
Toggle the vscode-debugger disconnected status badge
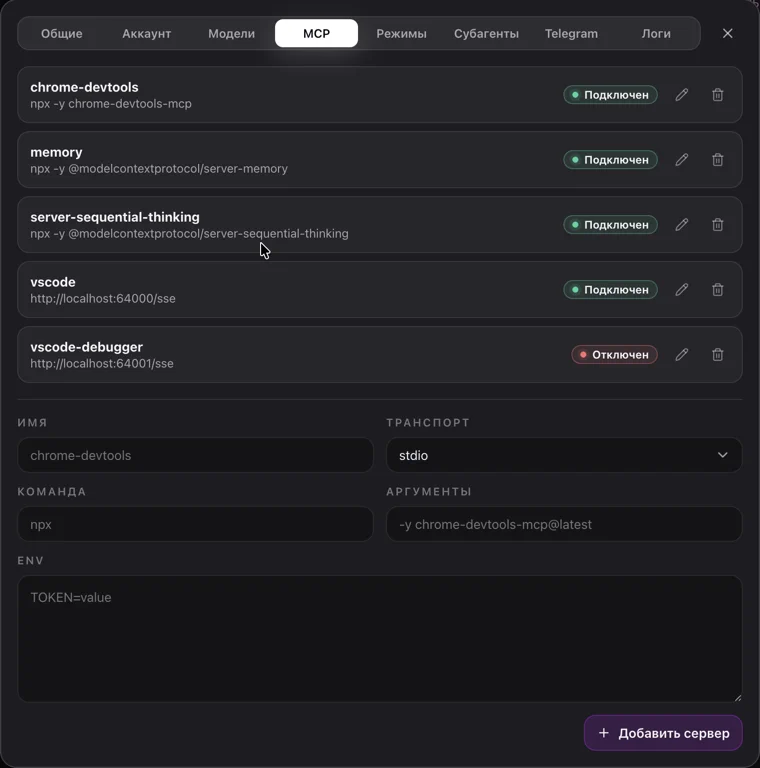point(614,355)
